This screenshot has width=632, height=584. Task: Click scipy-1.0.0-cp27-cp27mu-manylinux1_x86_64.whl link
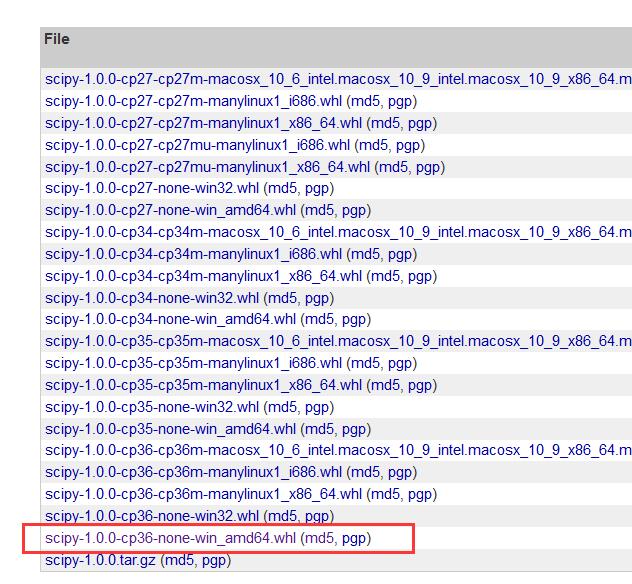207,167
